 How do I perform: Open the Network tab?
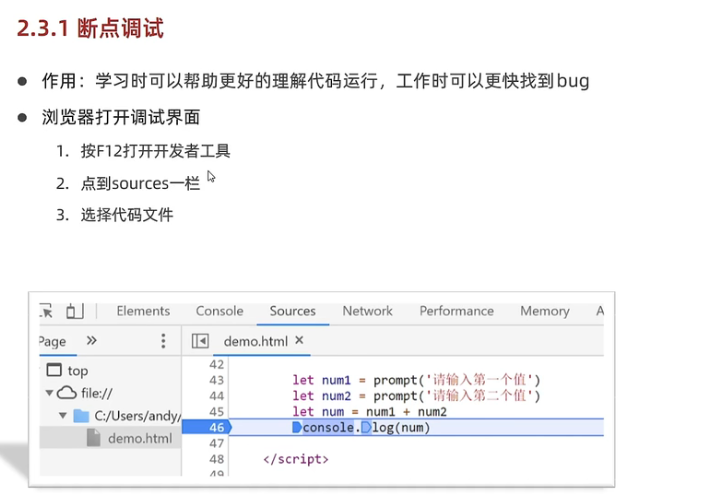[367, 311]
